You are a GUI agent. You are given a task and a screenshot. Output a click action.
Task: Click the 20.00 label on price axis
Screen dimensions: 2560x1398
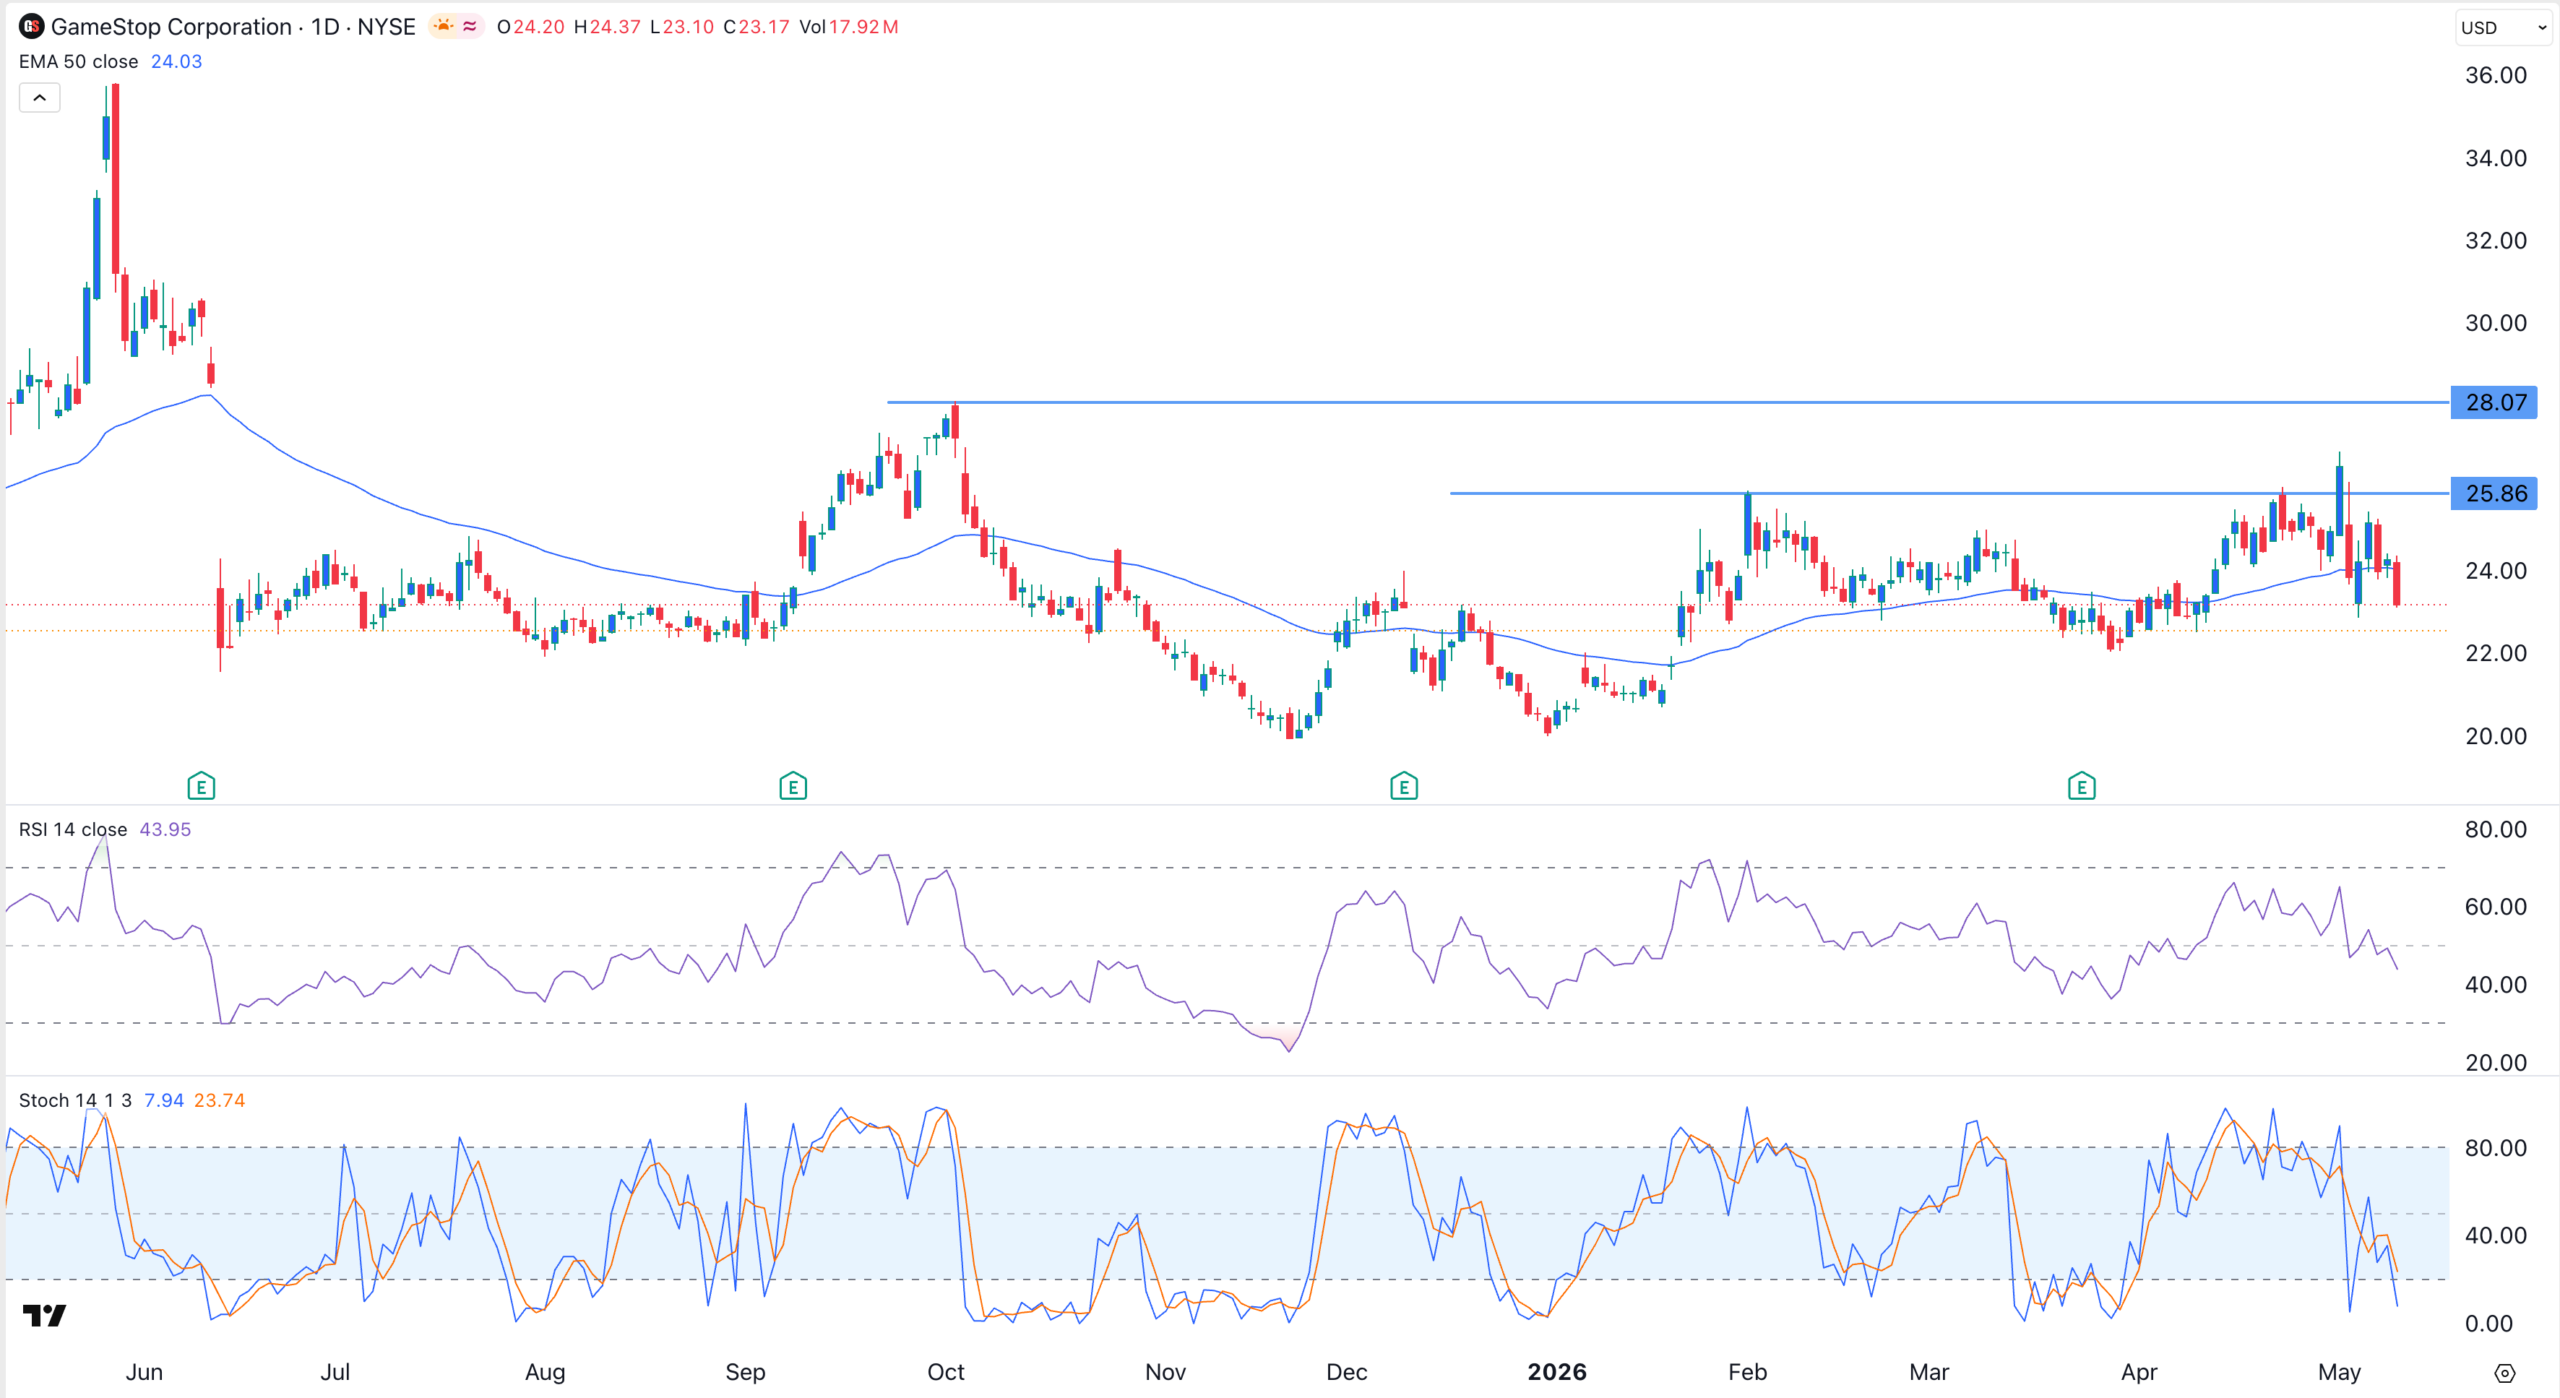(x=2495, y=736)
